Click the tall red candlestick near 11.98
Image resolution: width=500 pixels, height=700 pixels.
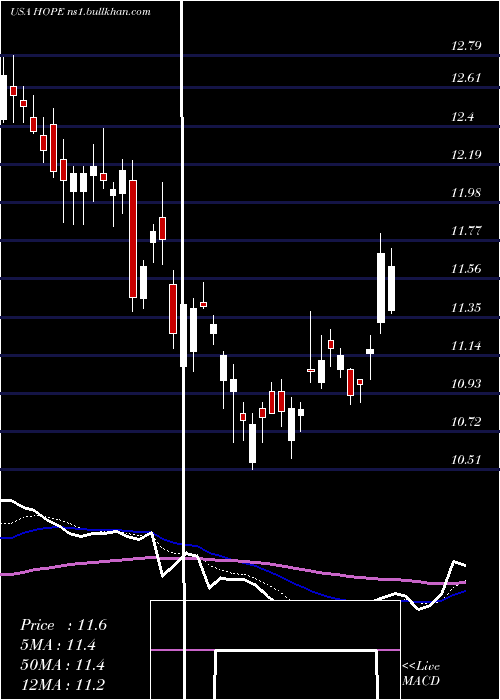(x=133, y=239)
